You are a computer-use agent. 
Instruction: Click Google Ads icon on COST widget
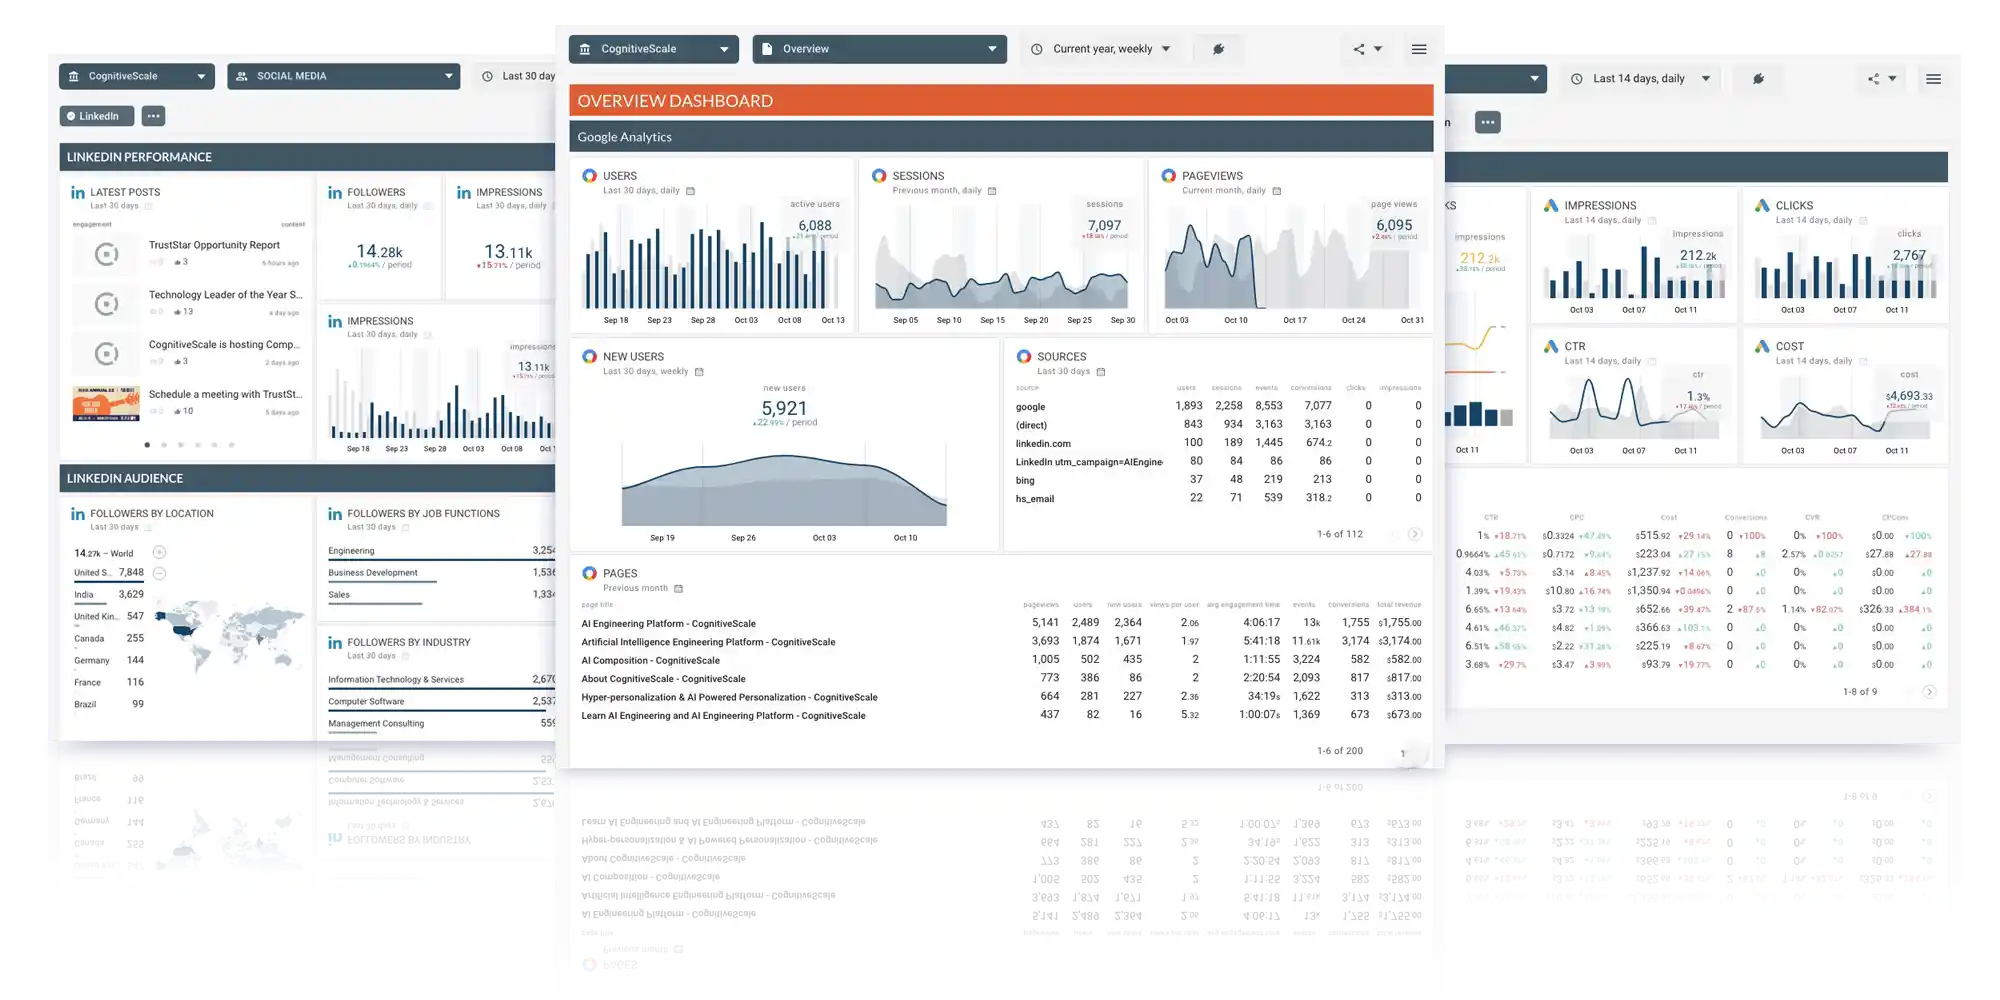coord(1762,347)
